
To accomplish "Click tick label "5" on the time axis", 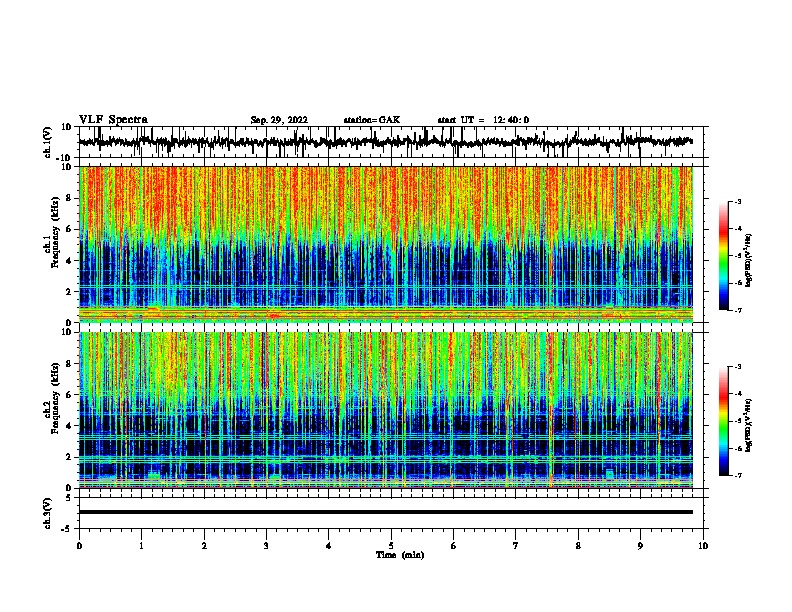I will coord(391,545).
